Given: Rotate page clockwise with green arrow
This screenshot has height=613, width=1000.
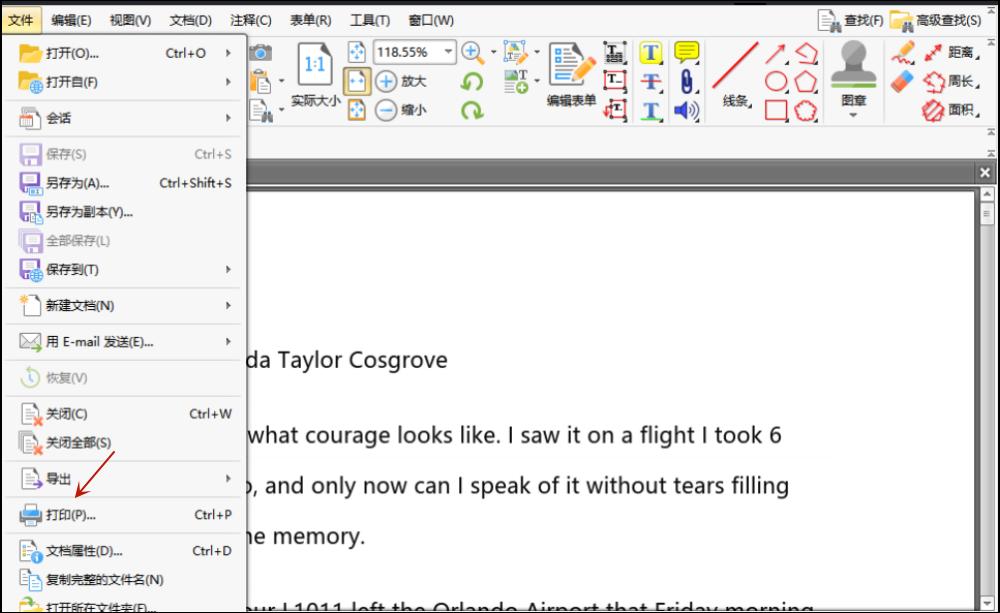Looking at the screenshot, I should click(x=472, y=110).
